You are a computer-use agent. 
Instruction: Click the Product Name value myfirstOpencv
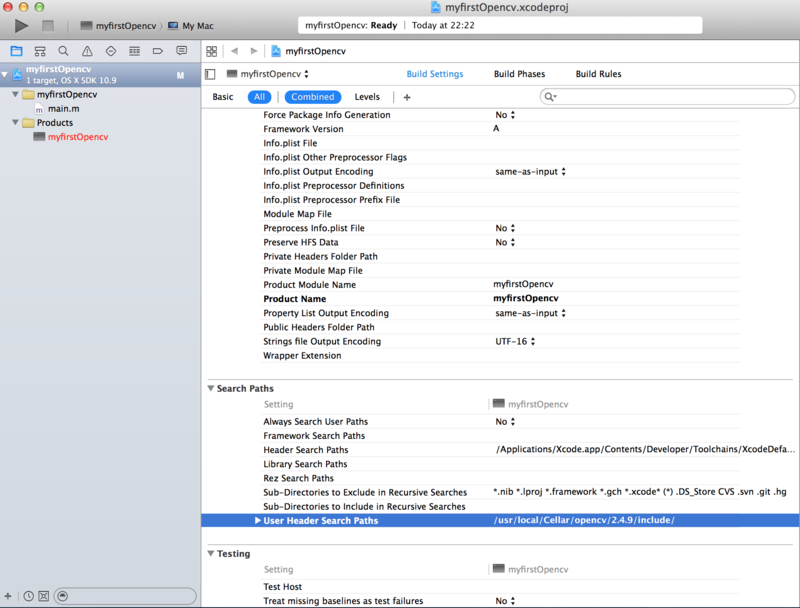[526, 298]
